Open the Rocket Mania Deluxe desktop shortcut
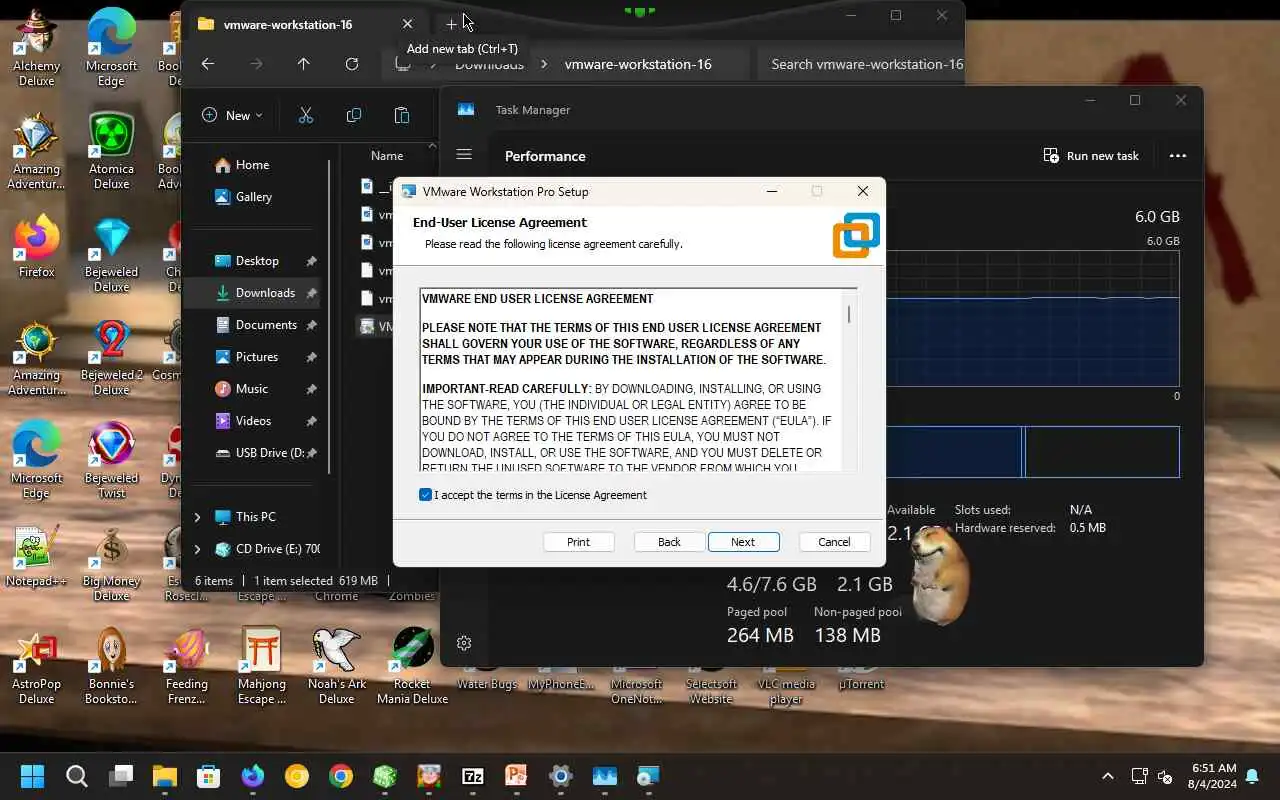This screenshot has height=800, width=1280. 412,666
